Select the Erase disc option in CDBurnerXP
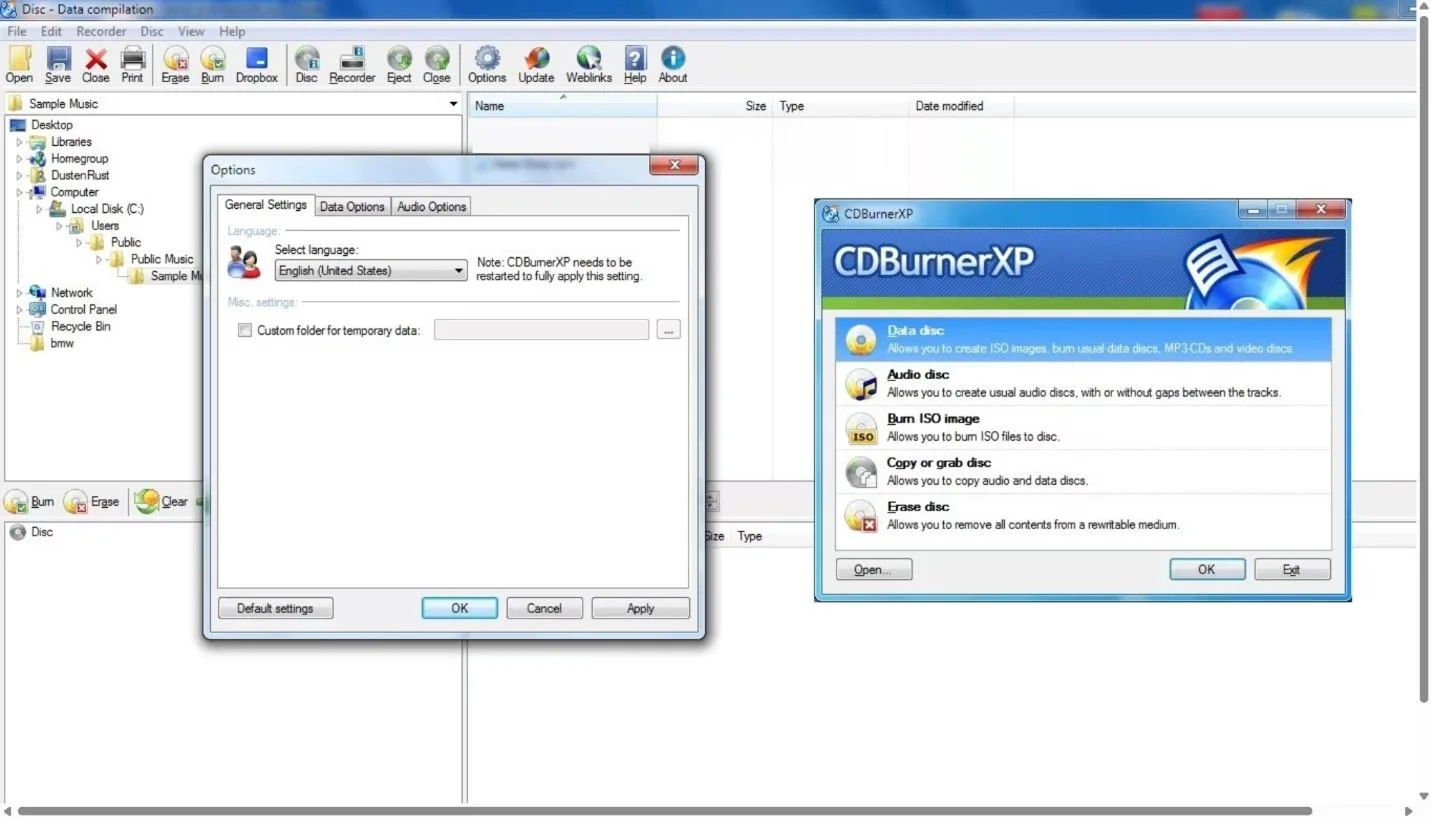The image size is (1431, 818). (x=1083, y=515)
